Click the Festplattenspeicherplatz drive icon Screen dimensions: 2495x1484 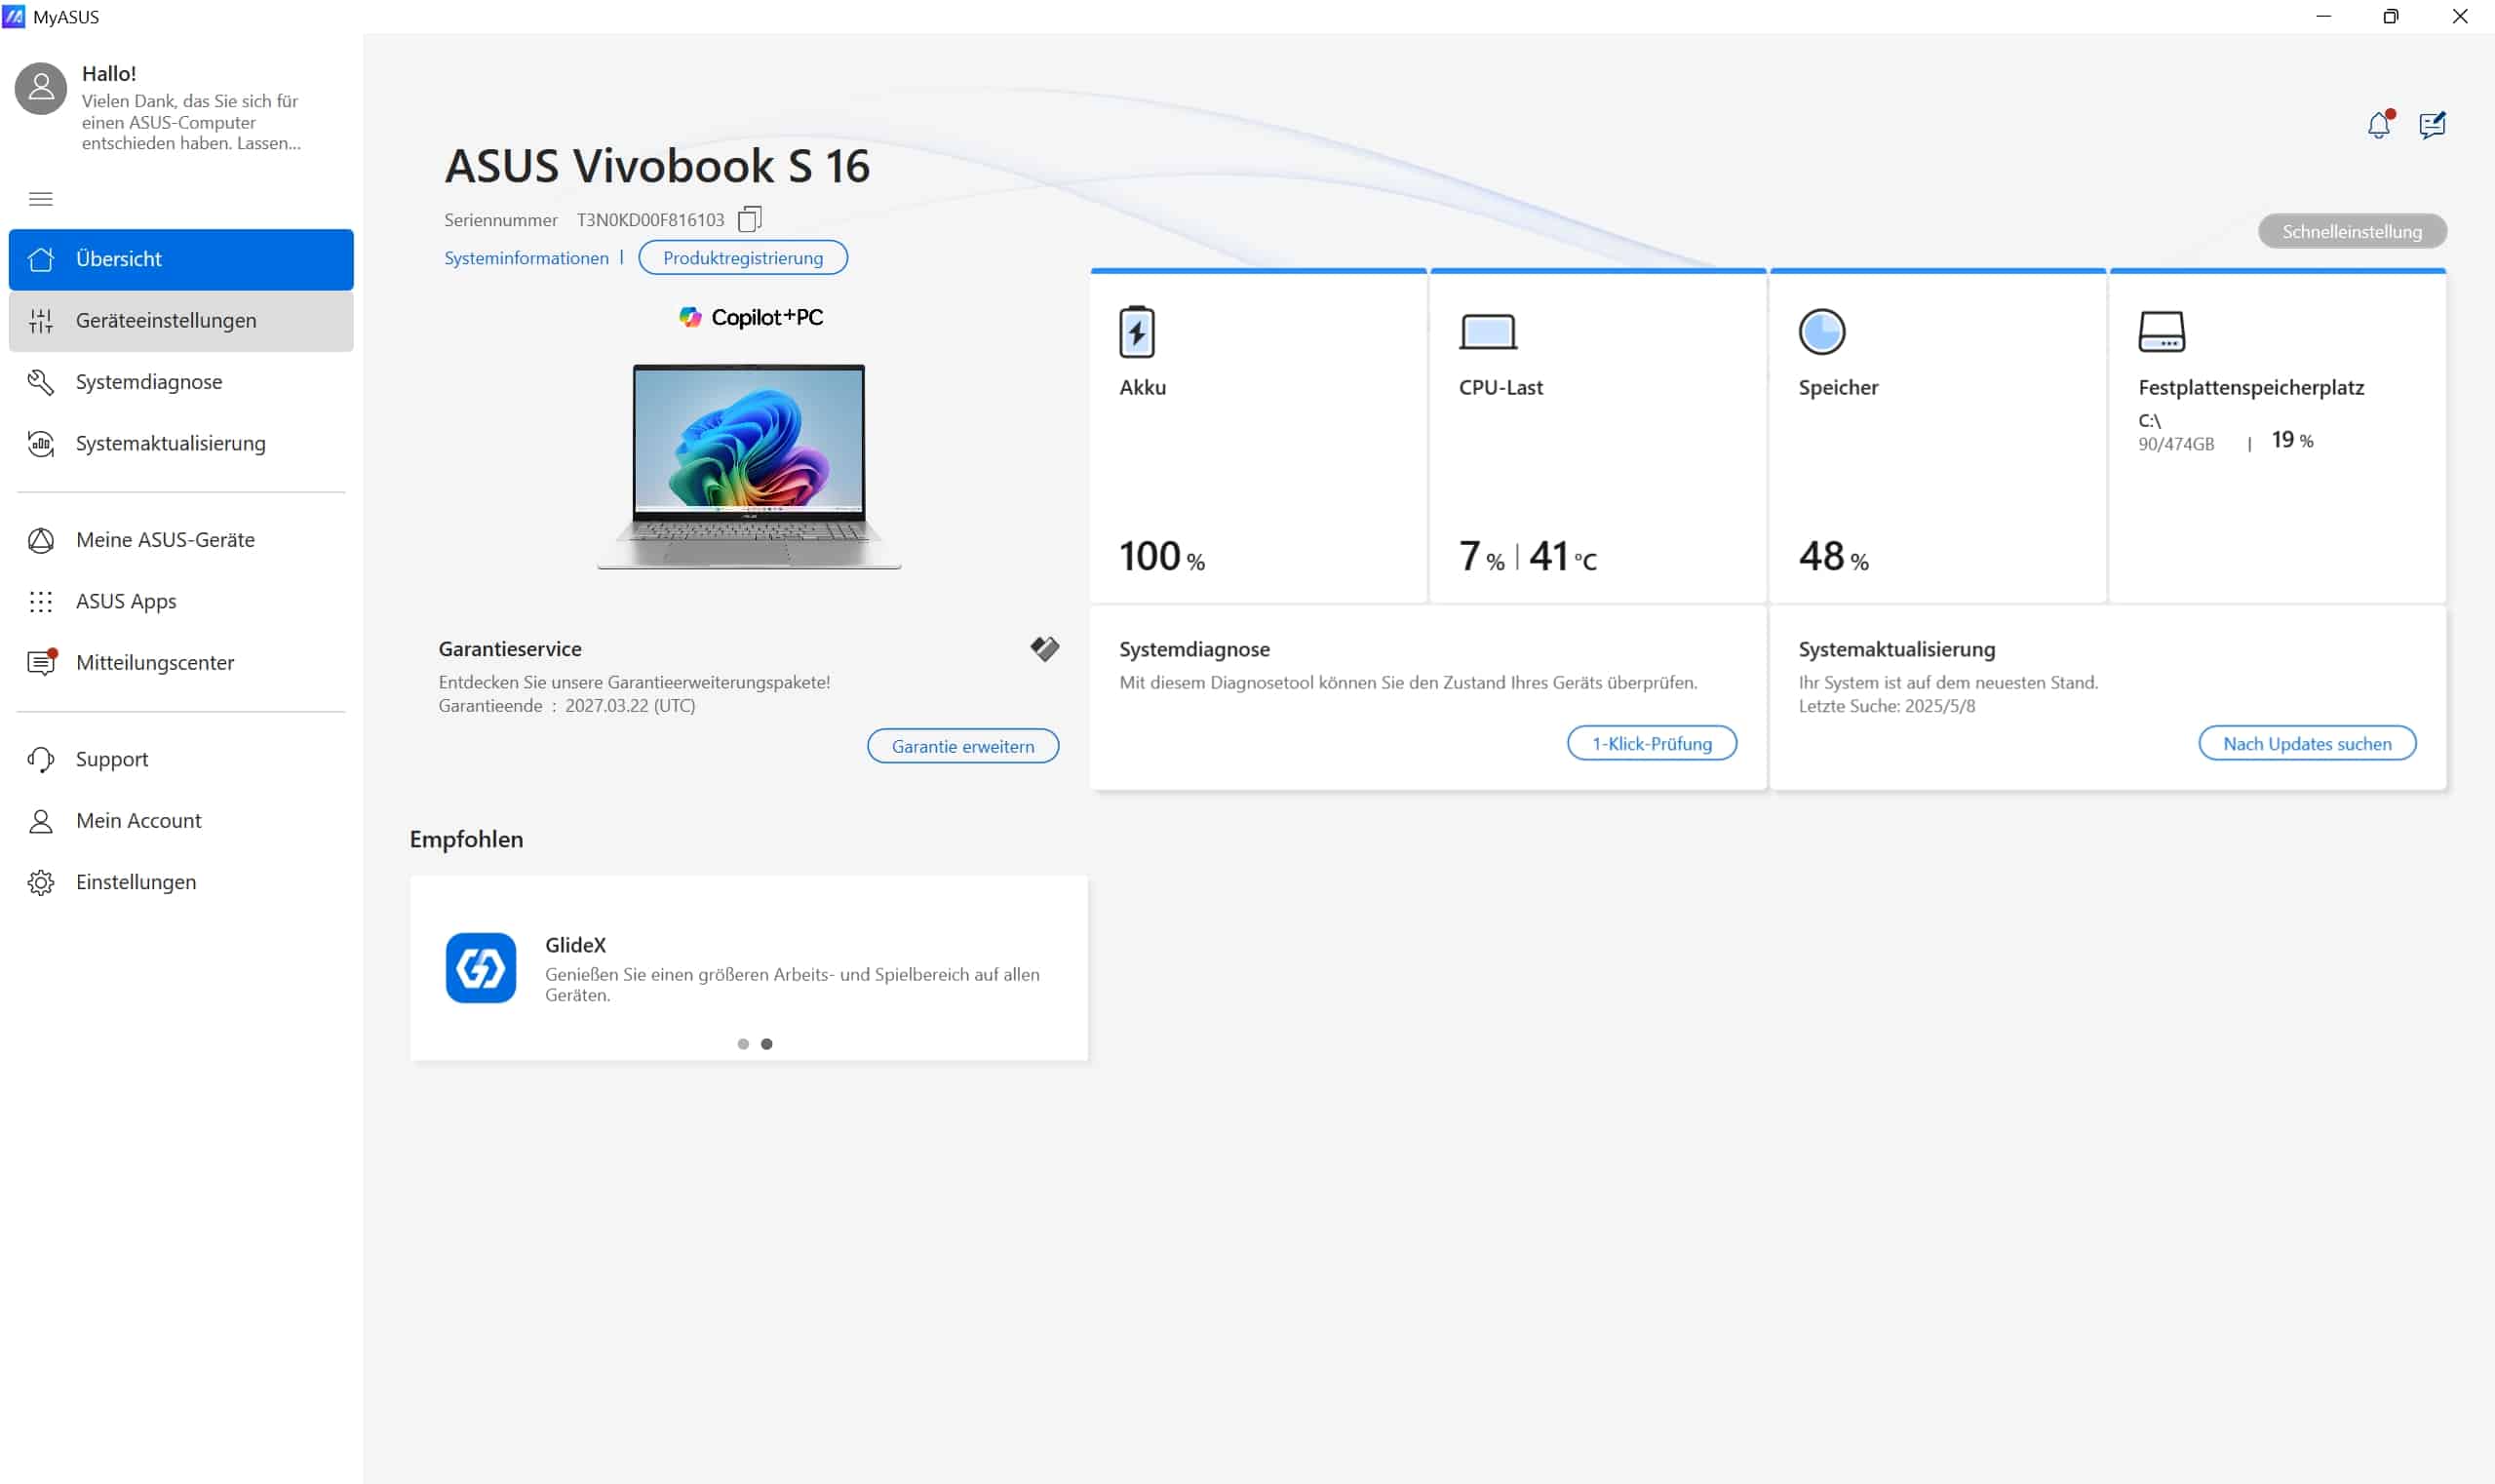click(2161, 332)
